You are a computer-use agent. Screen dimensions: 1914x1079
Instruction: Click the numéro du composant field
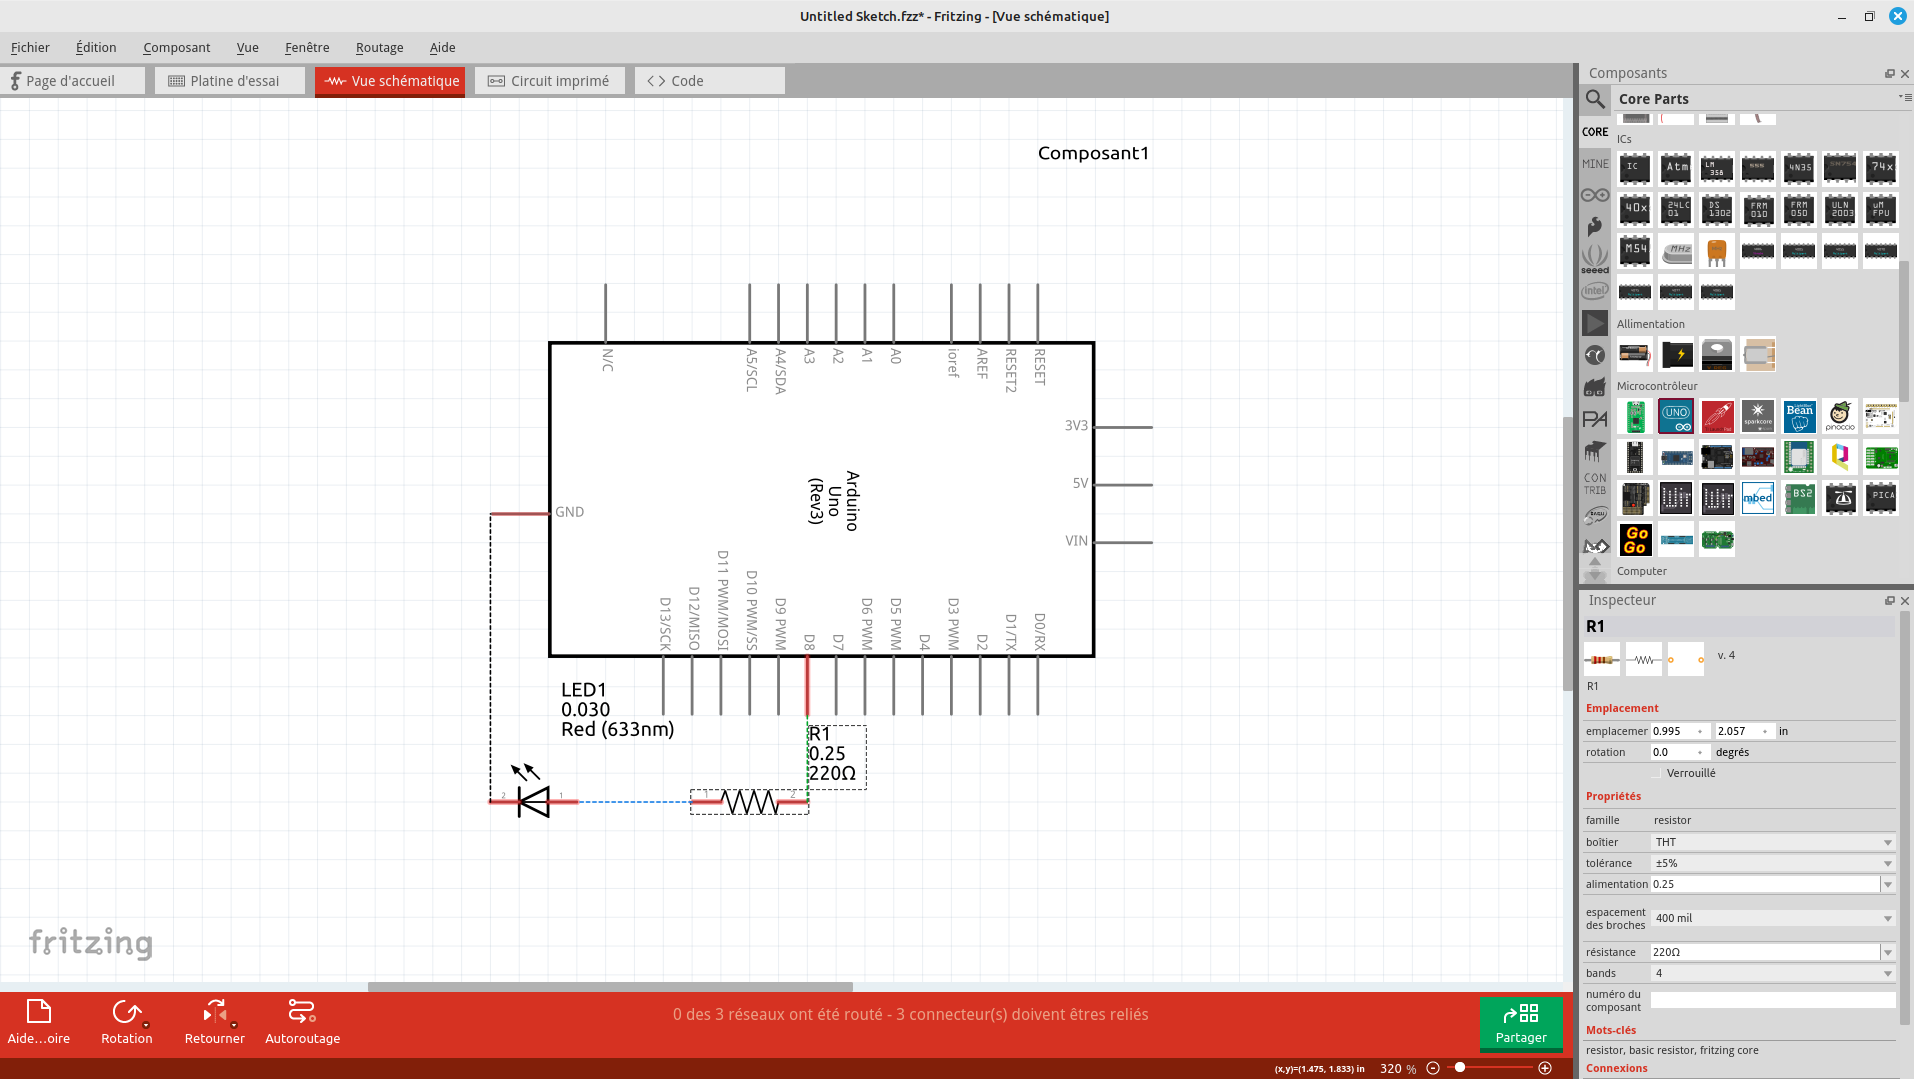(1771, 1000)
